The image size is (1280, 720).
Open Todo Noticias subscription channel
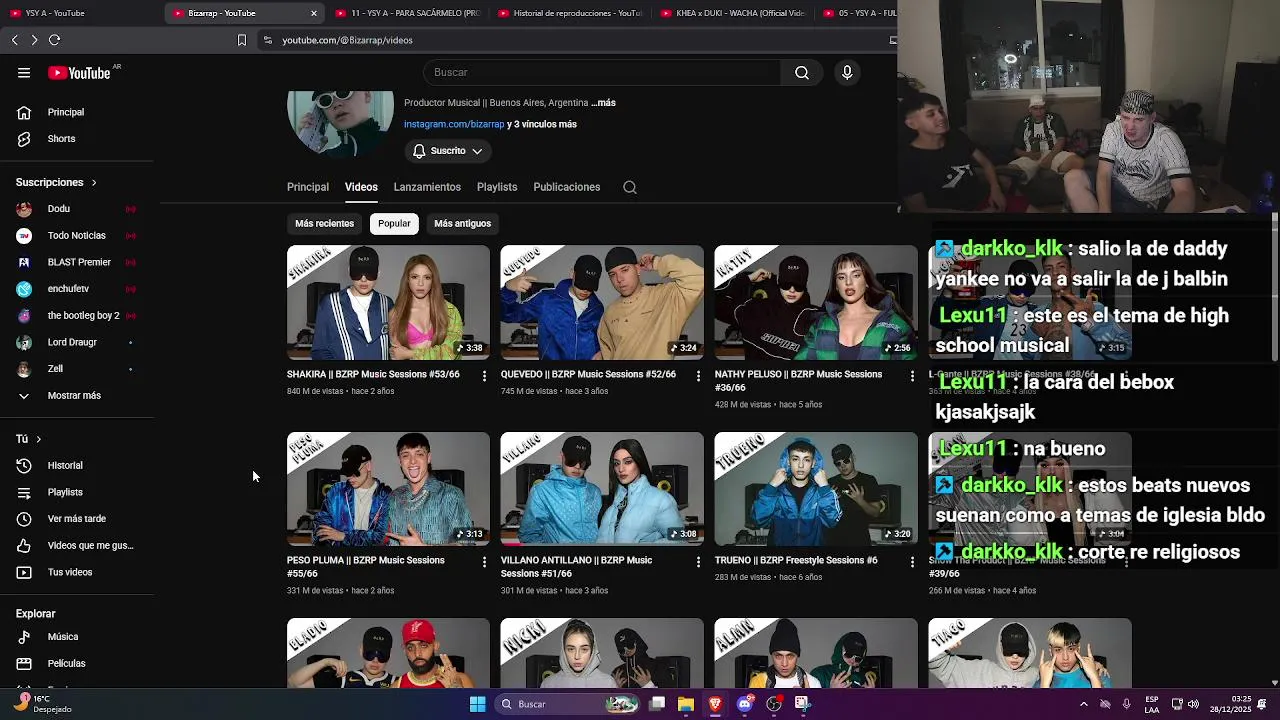click(77, 235)
